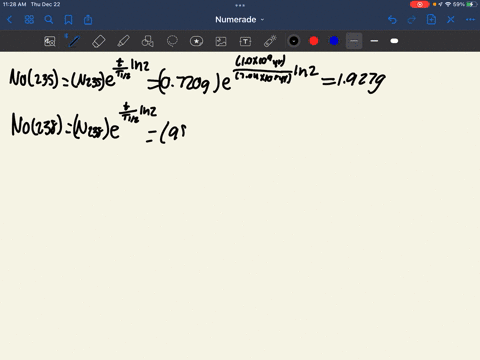Choose the blue pen color
This screenshot has width=480, height=360.
click(x=334, y=41)
